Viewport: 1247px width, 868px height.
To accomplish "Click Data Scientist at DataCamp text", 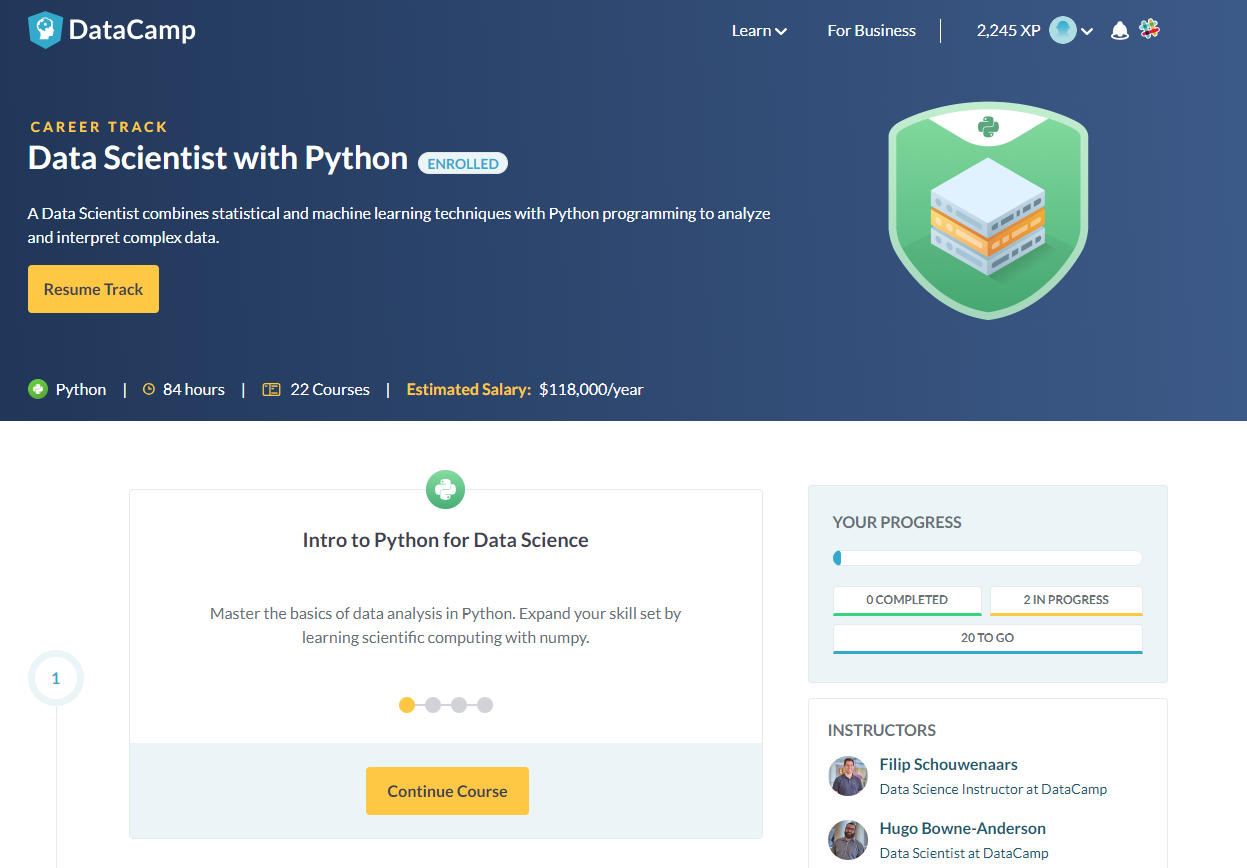I will click(964, 853).
